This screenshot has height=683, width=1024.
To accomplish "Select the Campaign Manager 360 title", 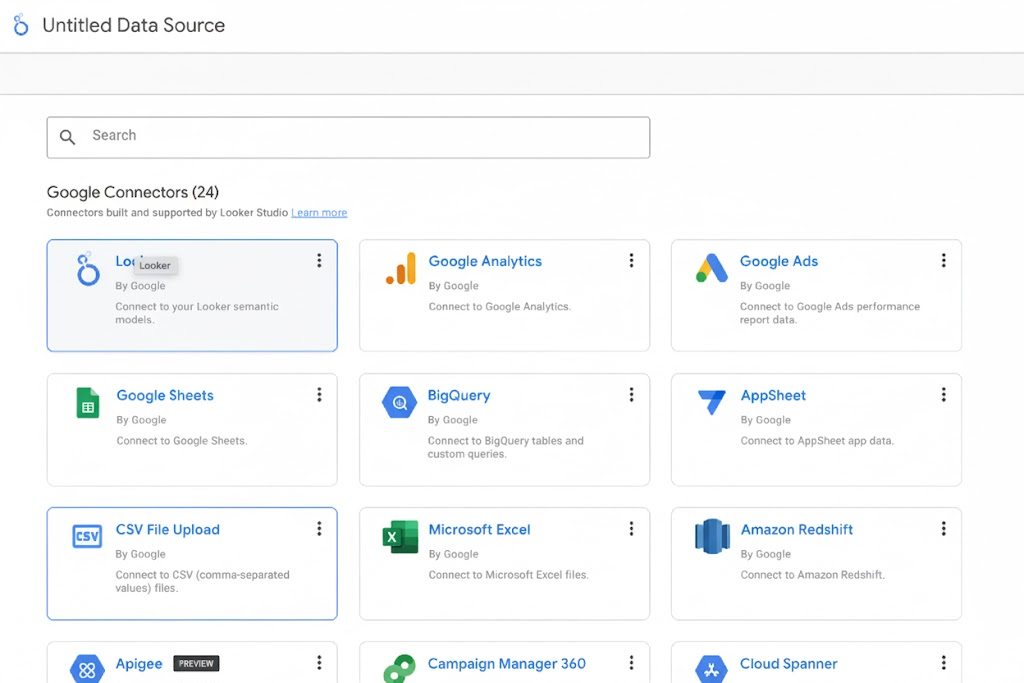I will [507, 664].
